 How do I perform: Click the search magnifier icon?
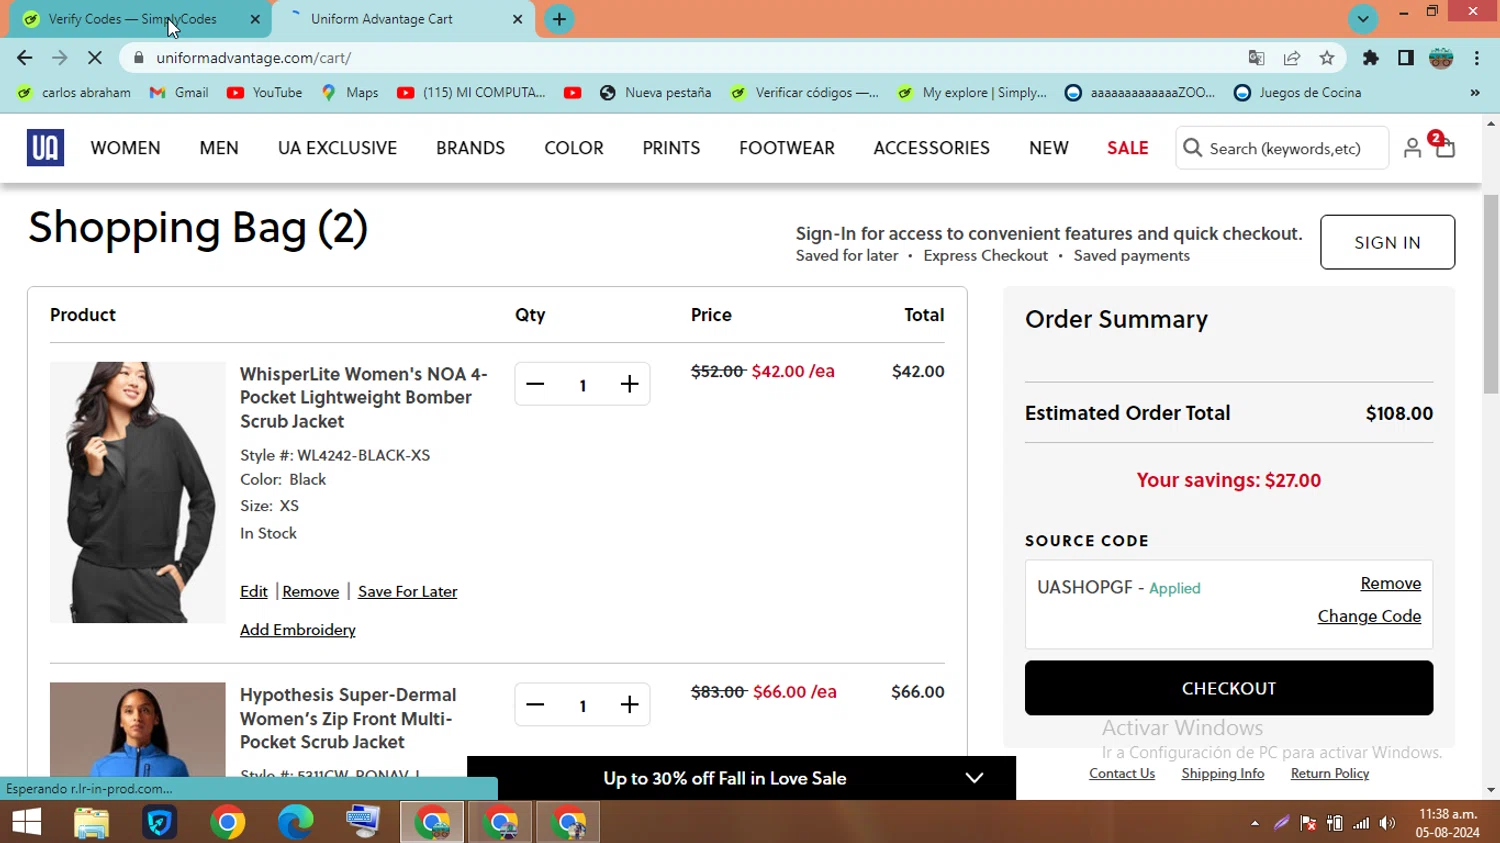pyautogui.click(x=1192, y=148)
